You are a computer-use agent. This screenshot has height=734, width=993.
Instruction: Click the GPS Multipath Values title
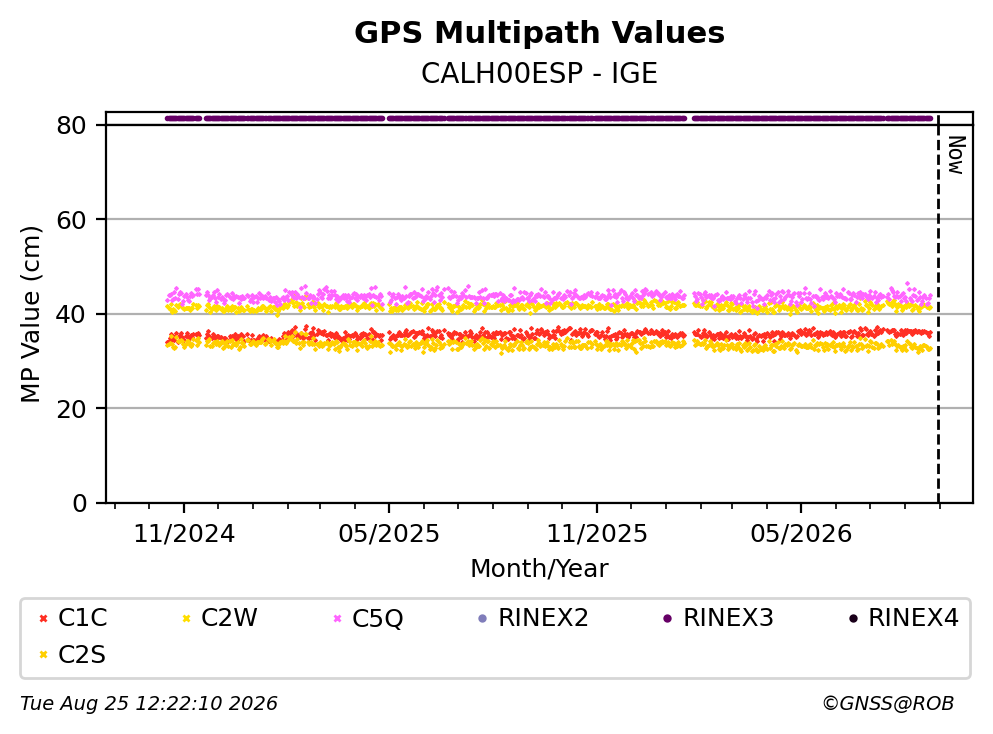540,33
